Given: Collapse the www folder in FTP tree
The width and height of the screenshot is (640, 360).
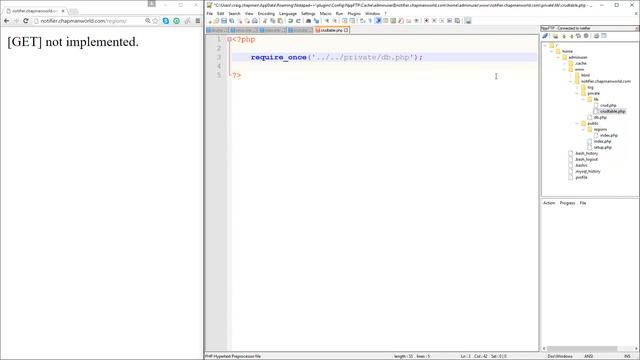Looking at the screenshot, I should click(x=564, y=69).
